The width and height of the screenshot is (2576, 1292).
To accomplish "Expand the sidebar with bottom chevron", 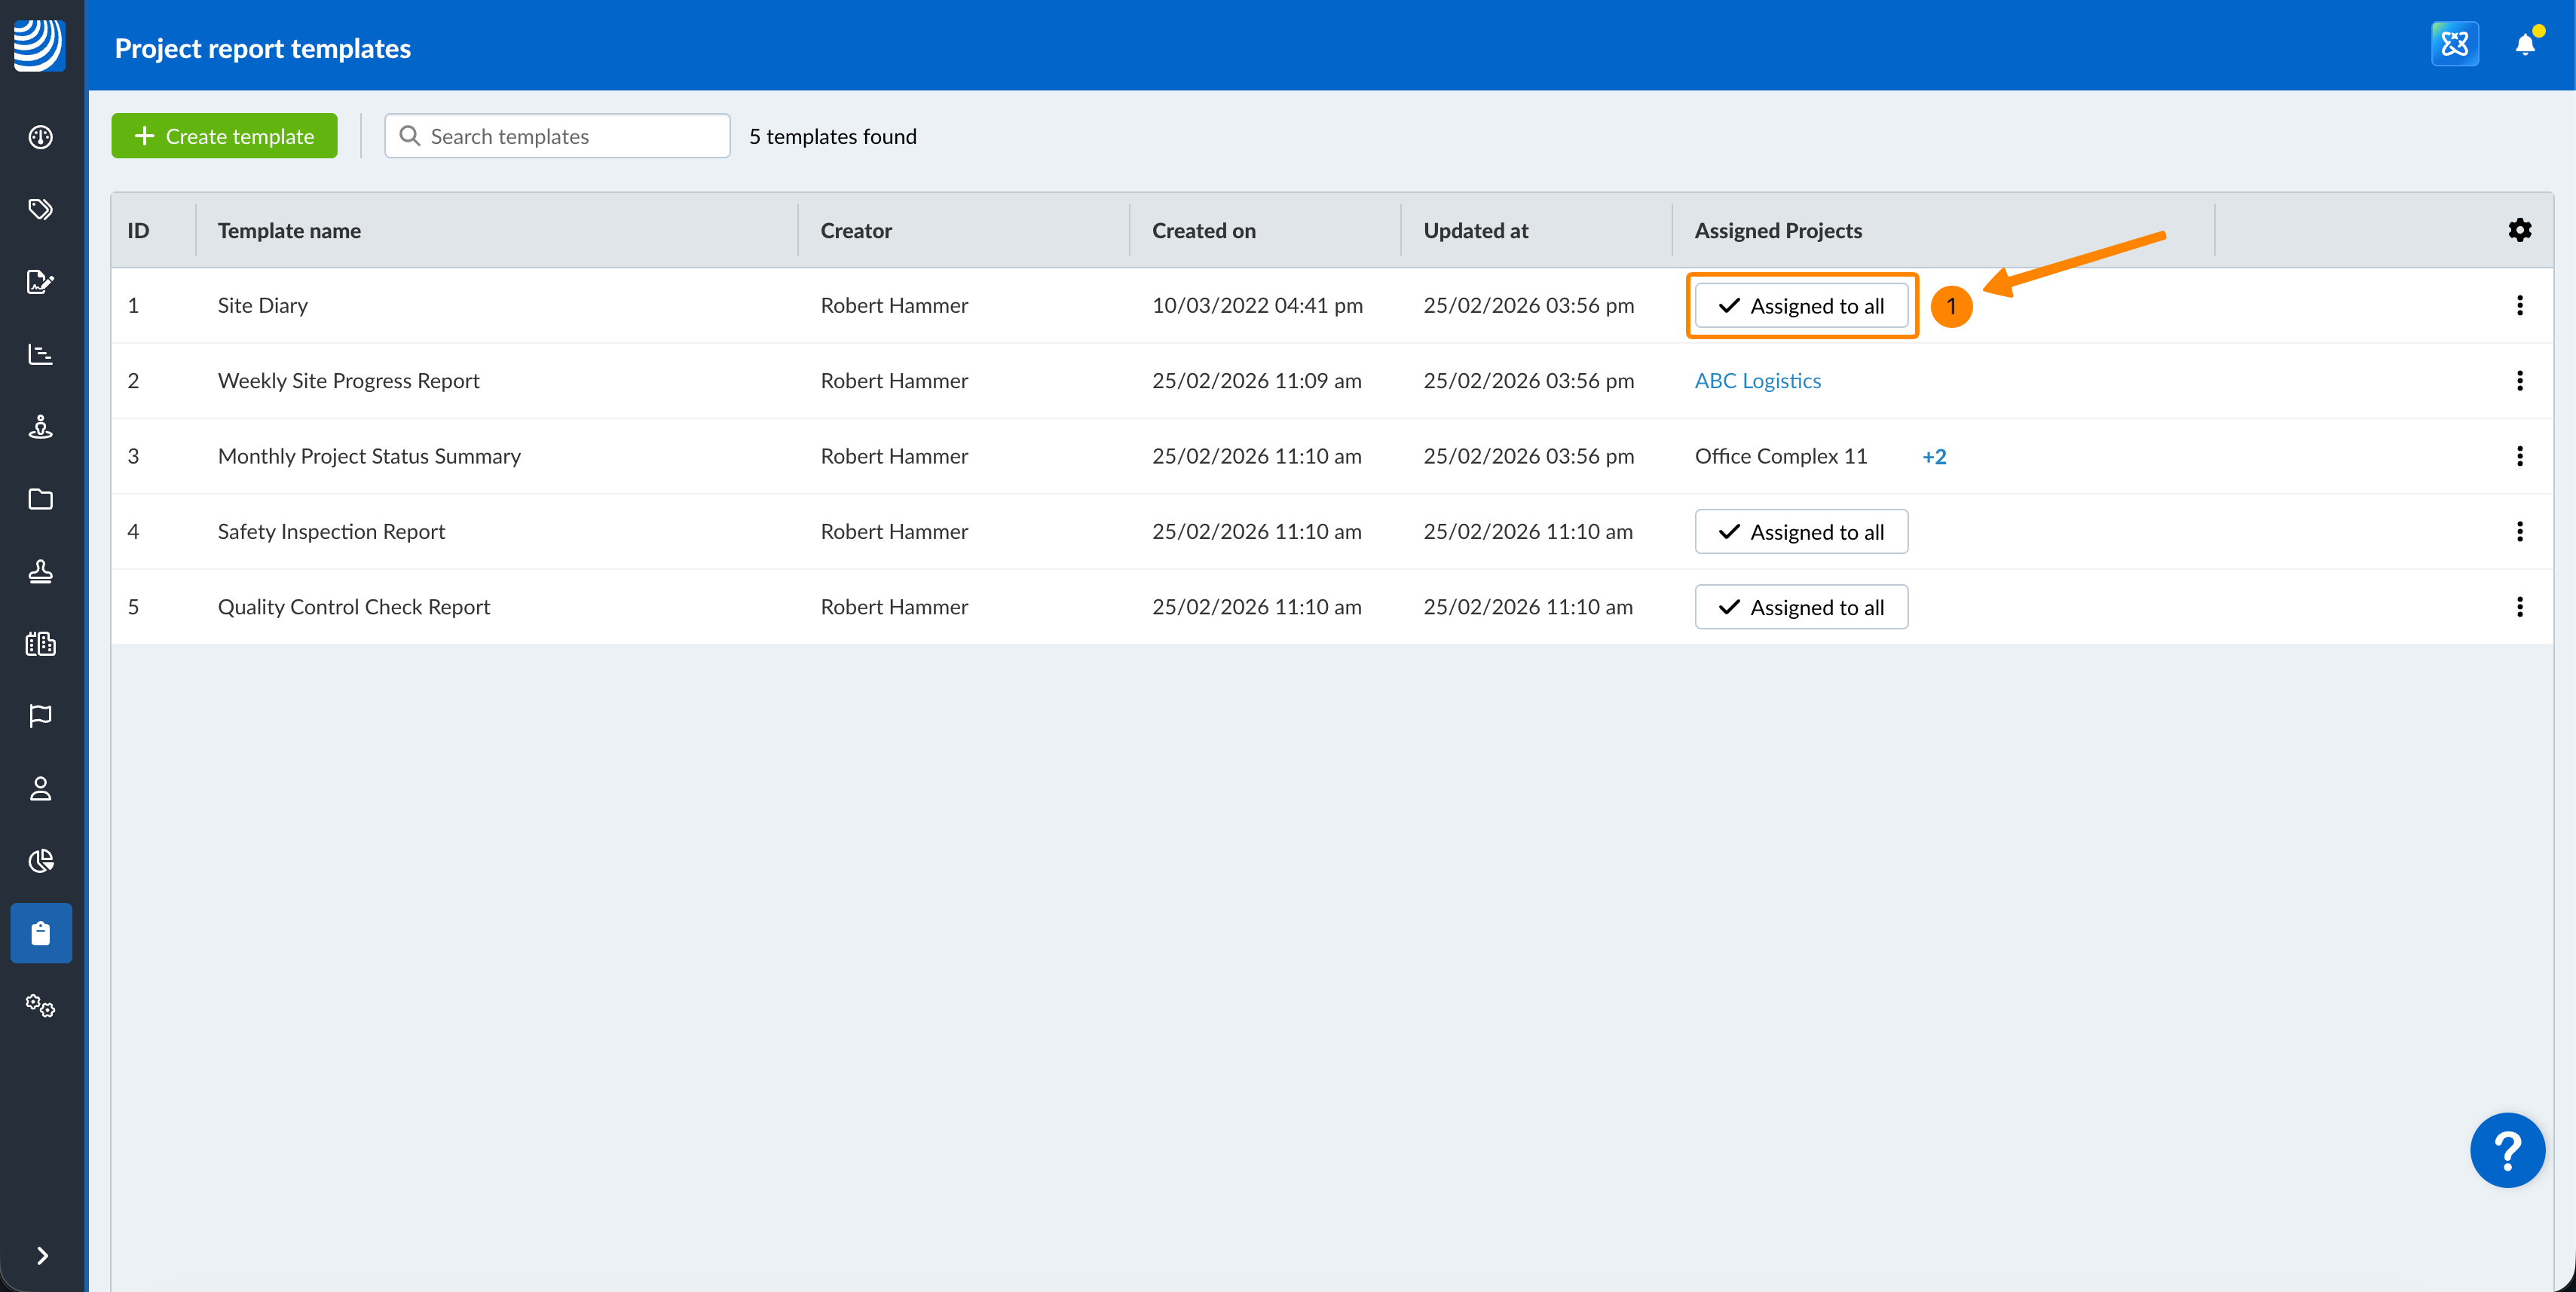I will (x=42, y=1256).
